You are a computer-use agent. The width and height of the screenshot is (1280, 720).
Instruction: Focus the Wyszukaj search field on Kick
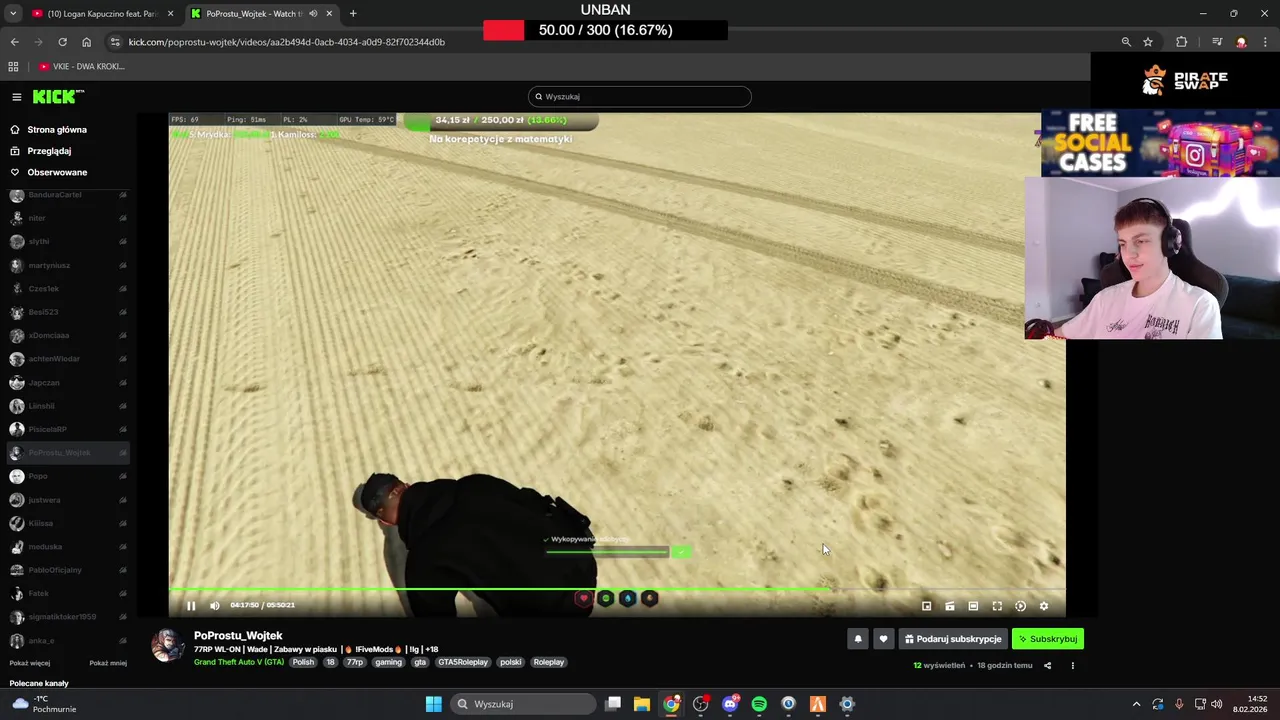coord(640,97)
